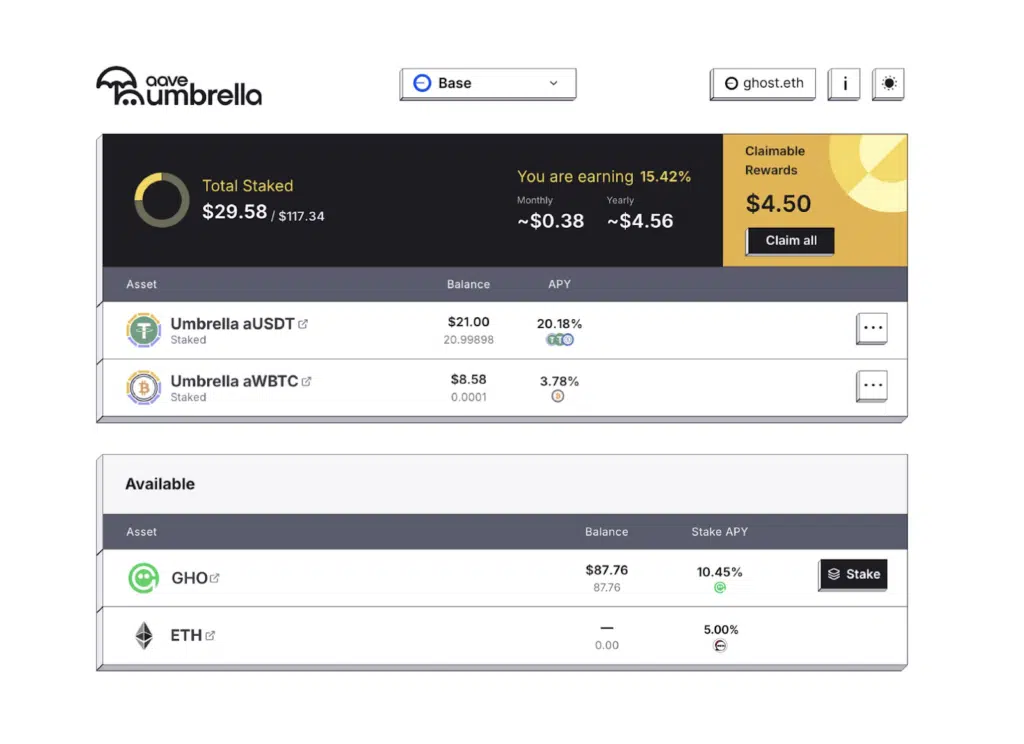Image resolution: width=1024 pixels, height=744 pixels.
Task: Open more options for Umbrella aUSDT
Action: click(x=872, y=329)
